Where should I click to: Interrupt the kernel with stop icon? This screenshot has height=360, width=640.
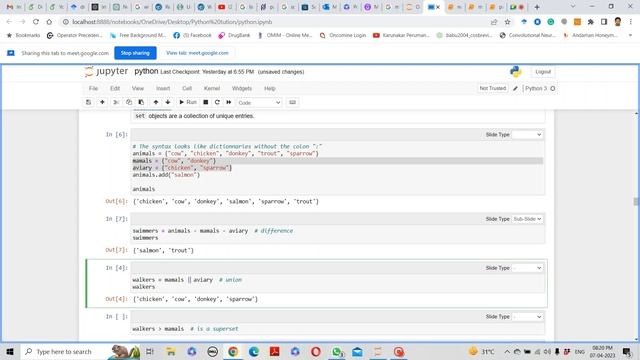click(x=206, y=102)
